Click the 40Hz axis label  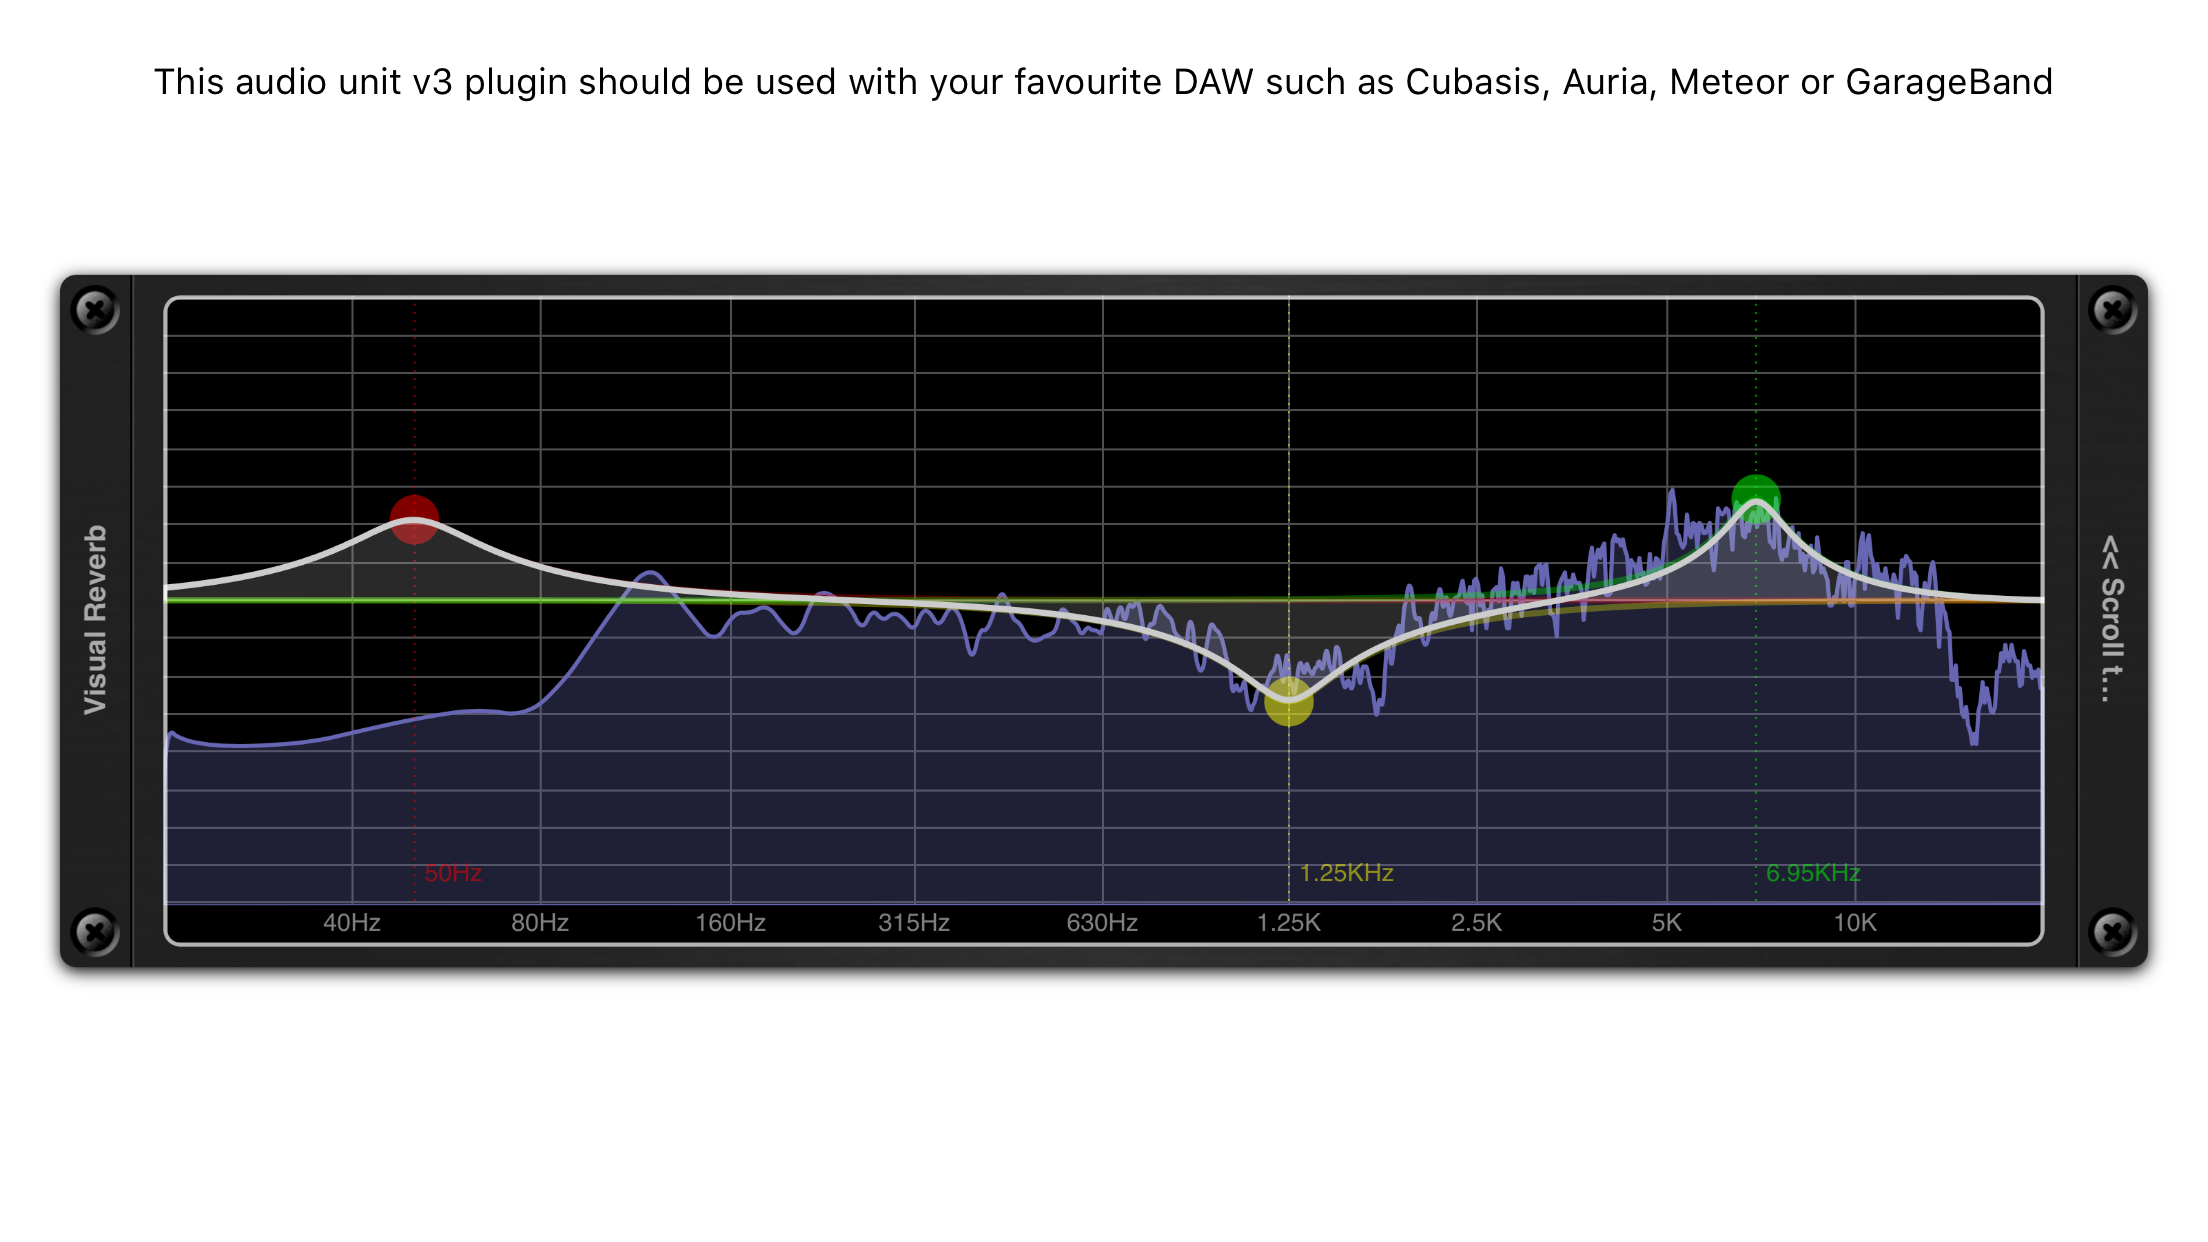click(352, 922)
